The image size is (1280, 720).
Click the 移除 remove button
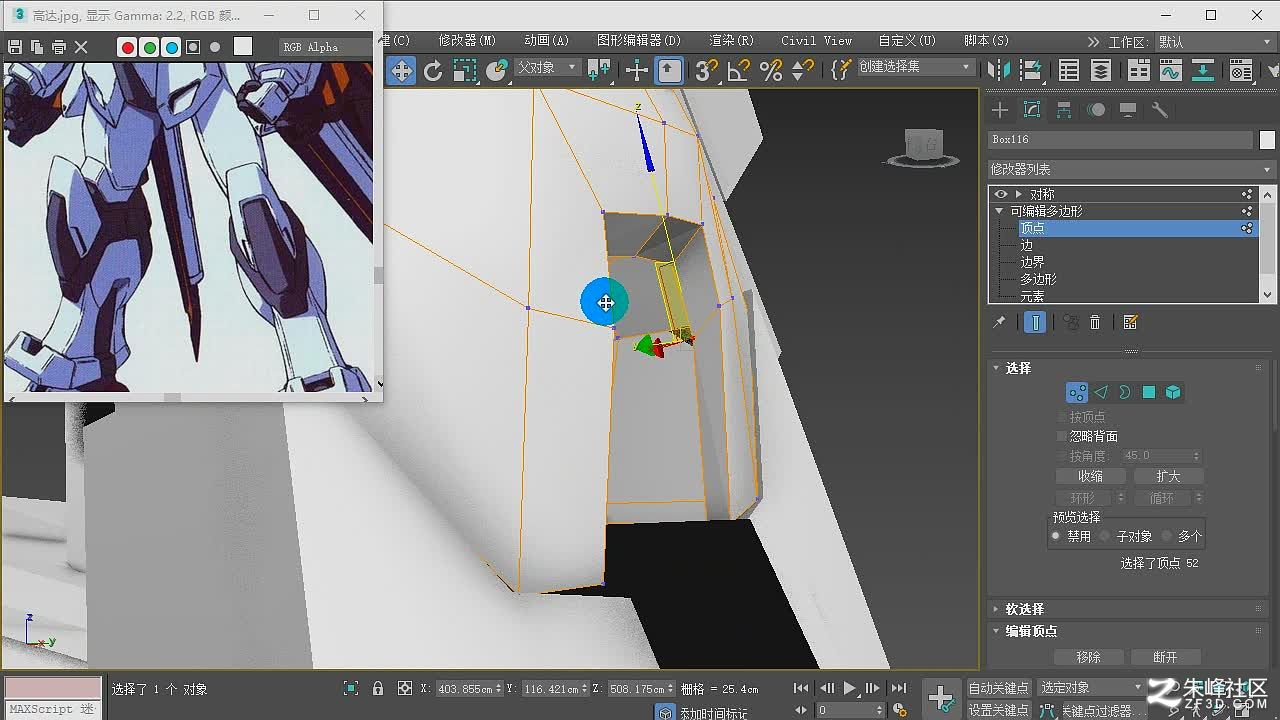[1089, 657]
